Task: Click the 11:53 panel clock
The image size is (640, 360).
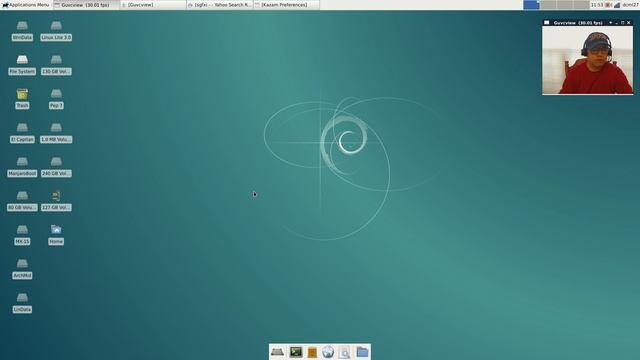Action: tap(597, 5)
